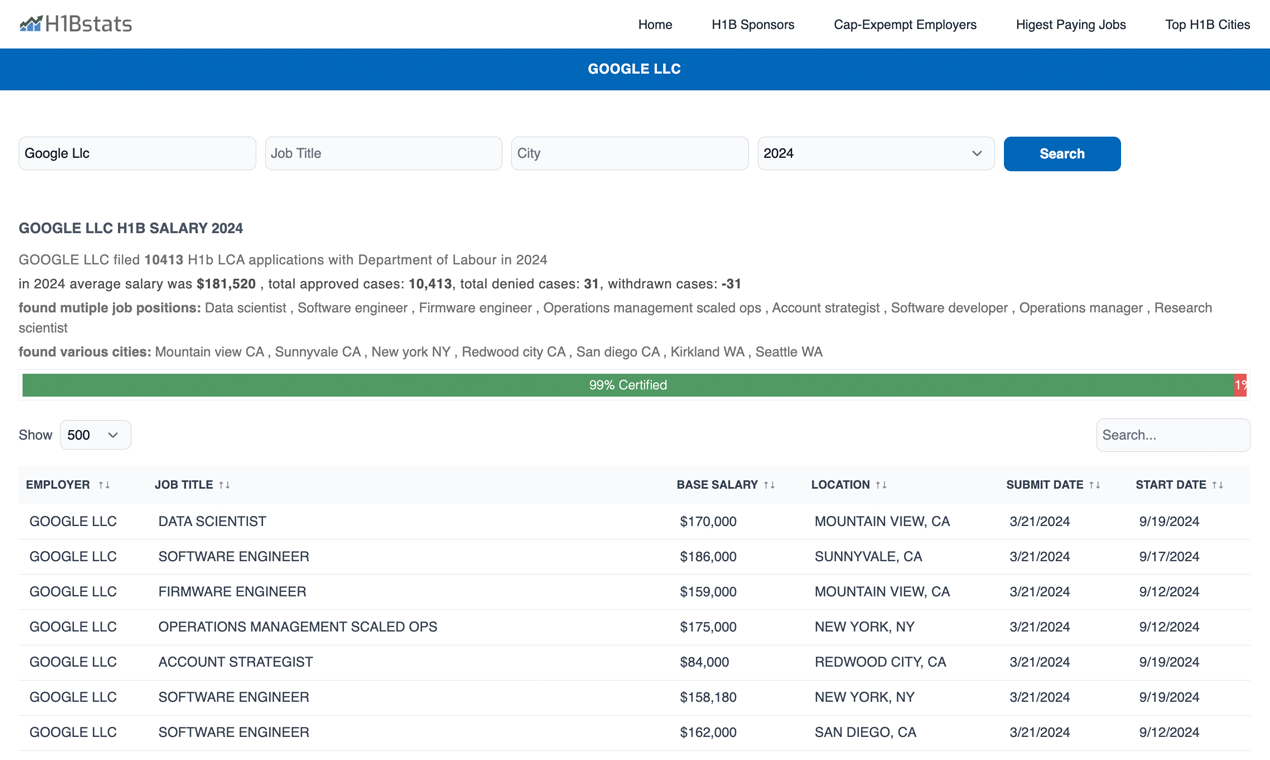Click REDWOOD CITY, CA location cell
This screenshot has height=760, width=1270.
880,662
